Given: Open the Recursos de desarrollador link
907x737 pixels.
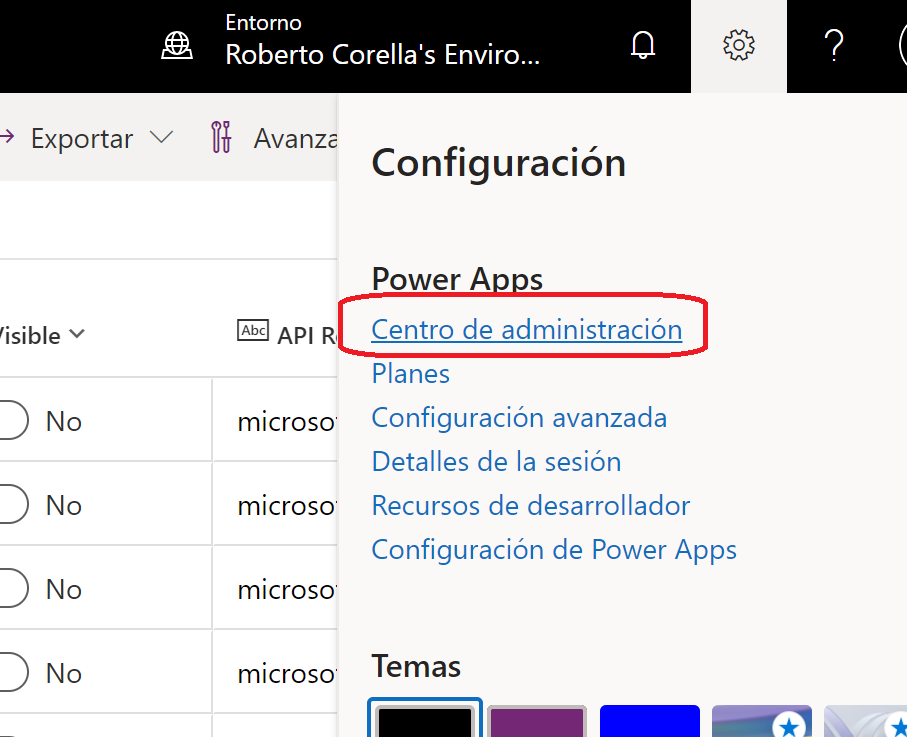Looking at the screenshot, I should pos(530,506).
